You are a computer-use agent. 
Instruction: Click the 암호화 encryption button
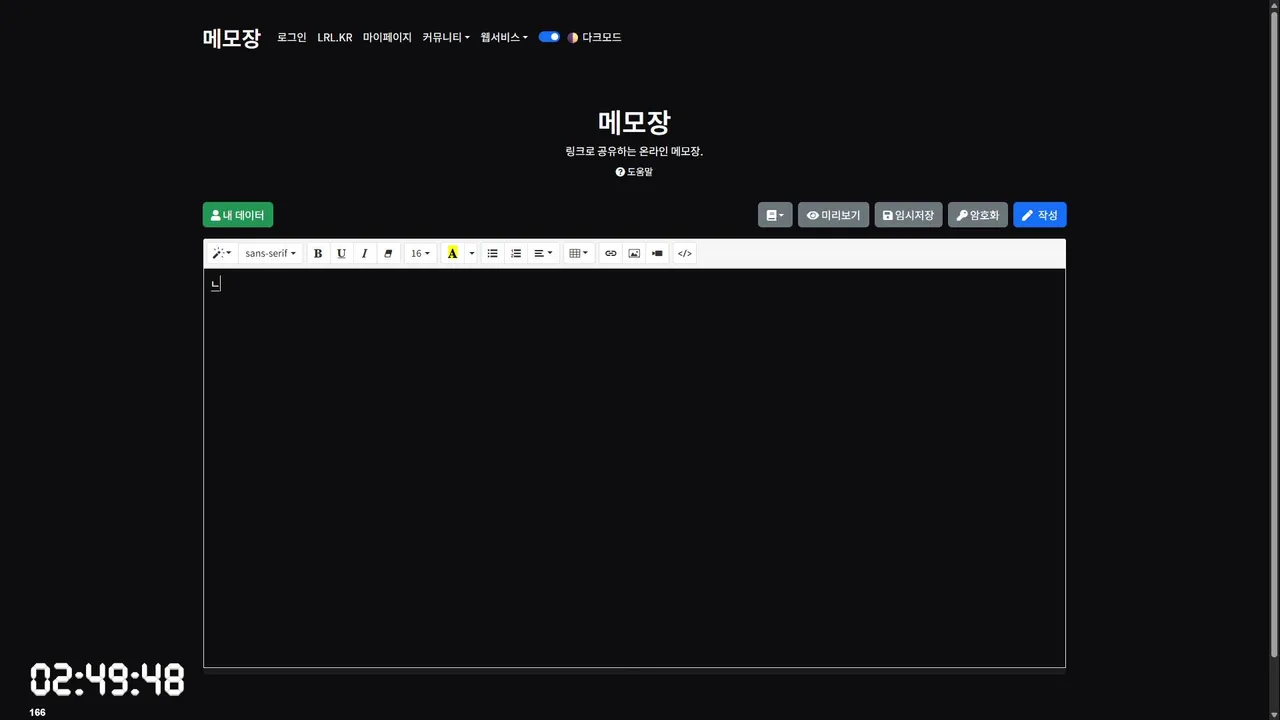(x=978, y=215)
